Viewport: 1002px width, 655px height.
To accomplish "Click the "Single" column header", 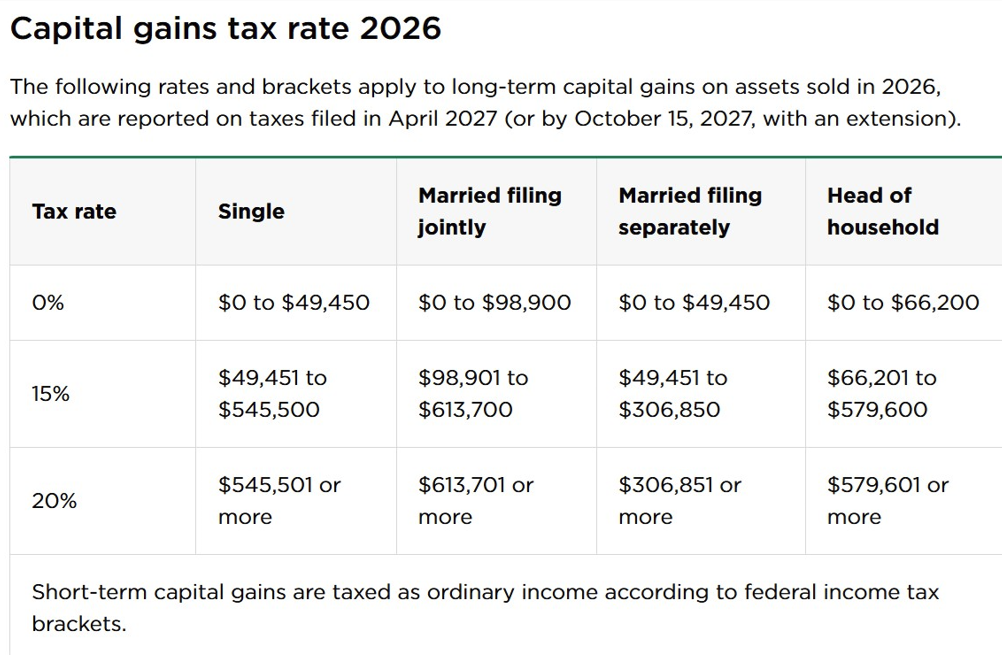I will pos(251,211).
